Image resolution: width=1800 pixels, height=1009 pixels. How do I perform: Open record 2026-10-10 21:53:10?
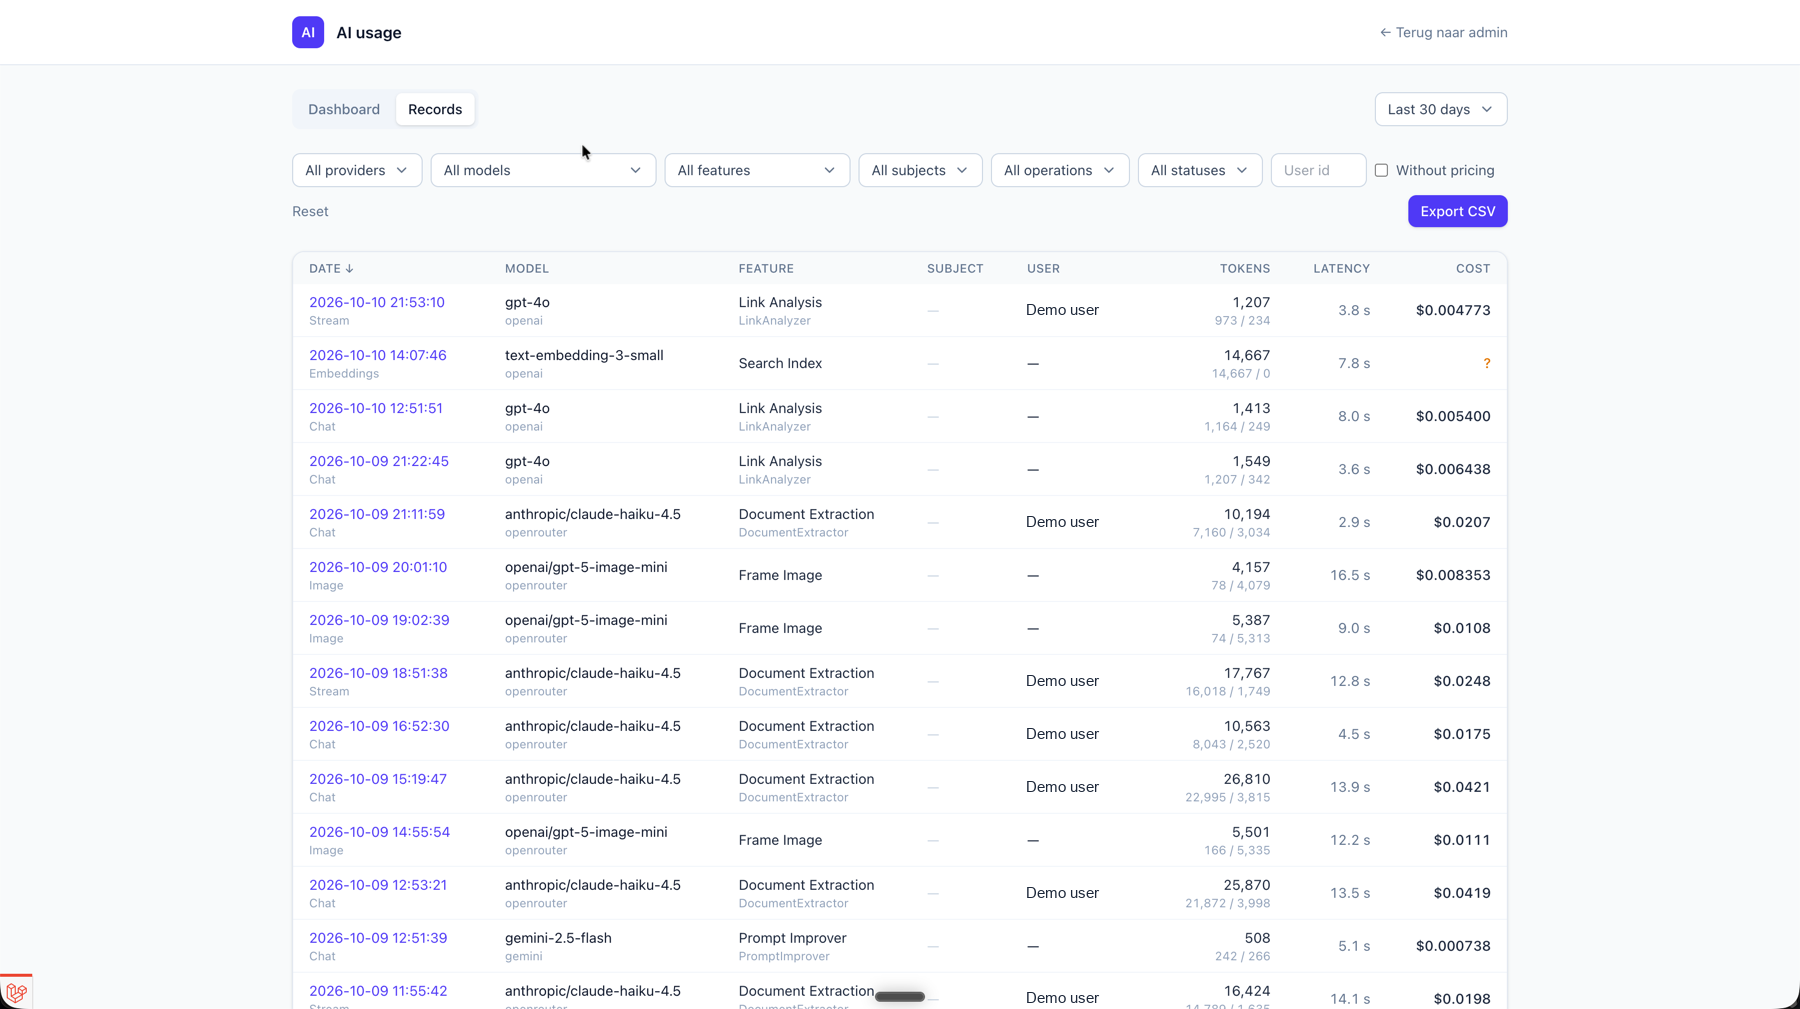(x=377, y=302)
